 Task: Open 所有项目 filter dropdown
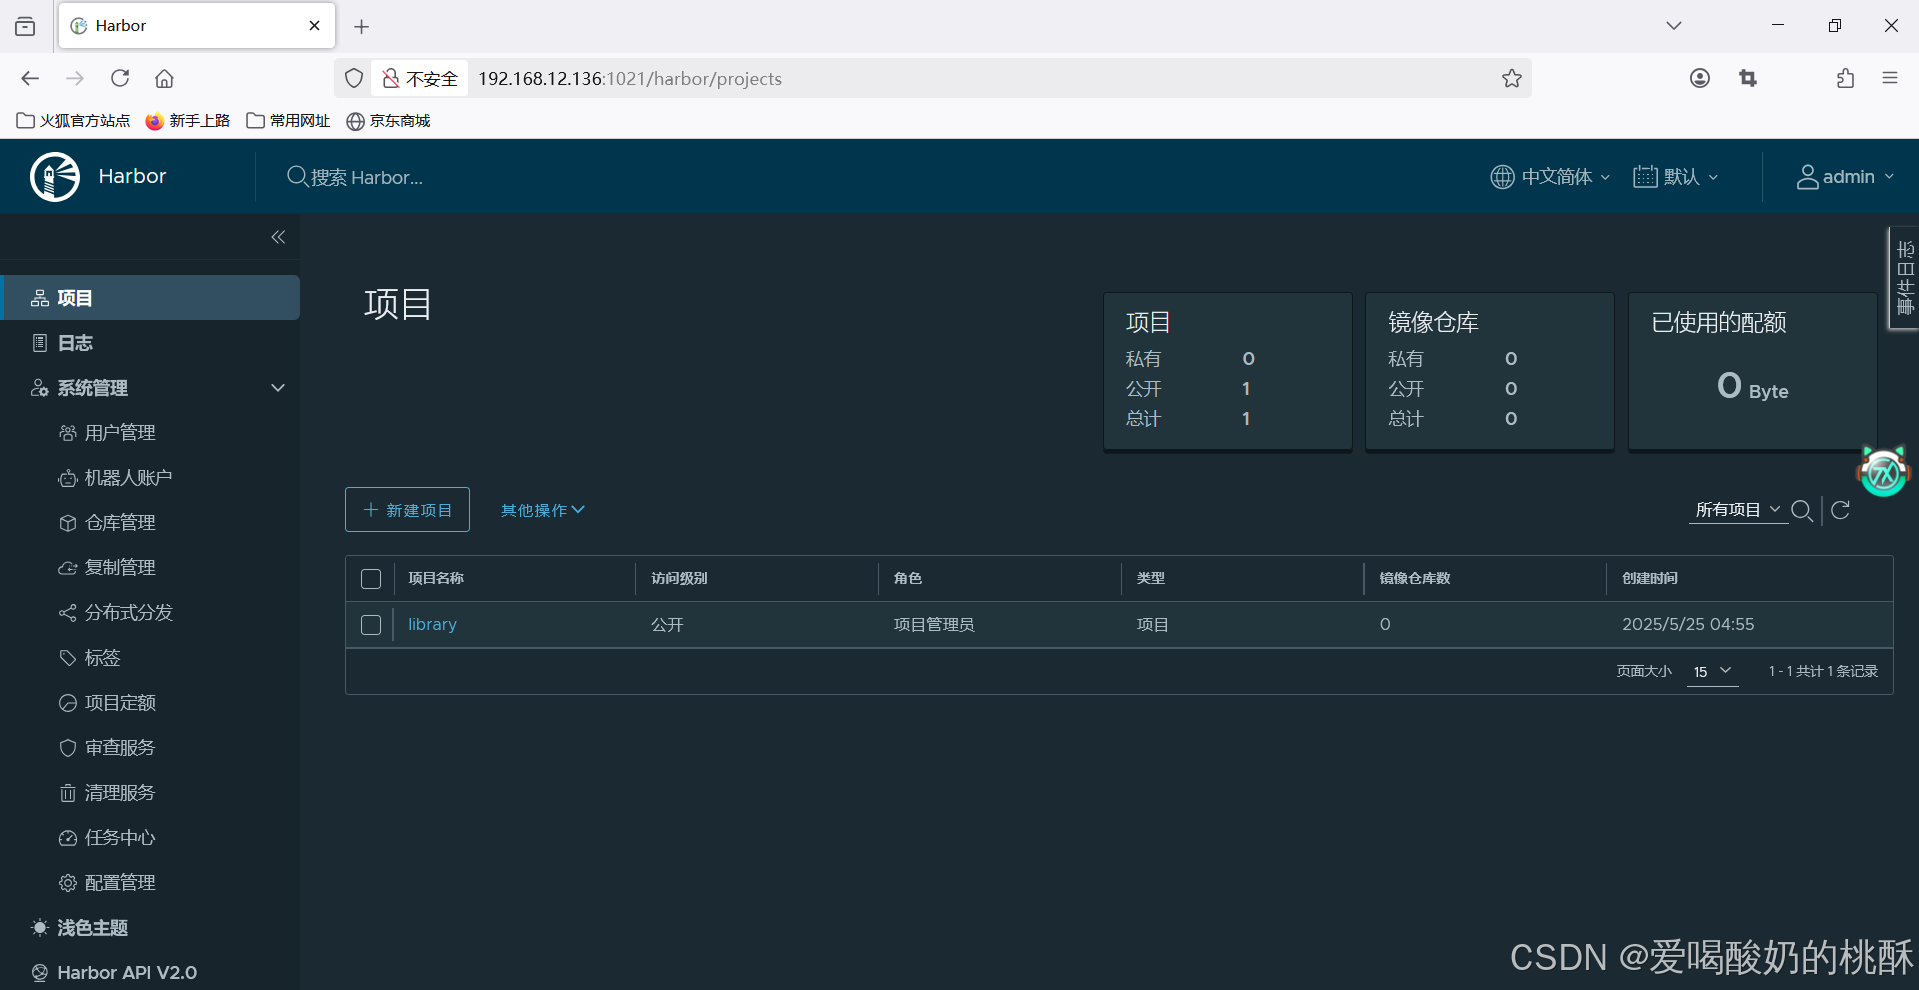tap(1738, 510)
